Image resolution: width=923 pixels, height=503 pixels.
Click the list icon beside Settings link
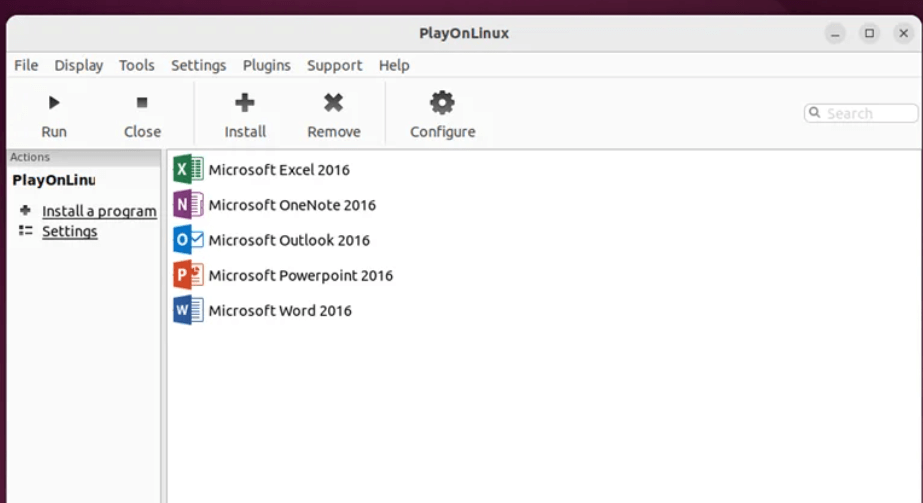pyautogui.click(x=25, y=231)
